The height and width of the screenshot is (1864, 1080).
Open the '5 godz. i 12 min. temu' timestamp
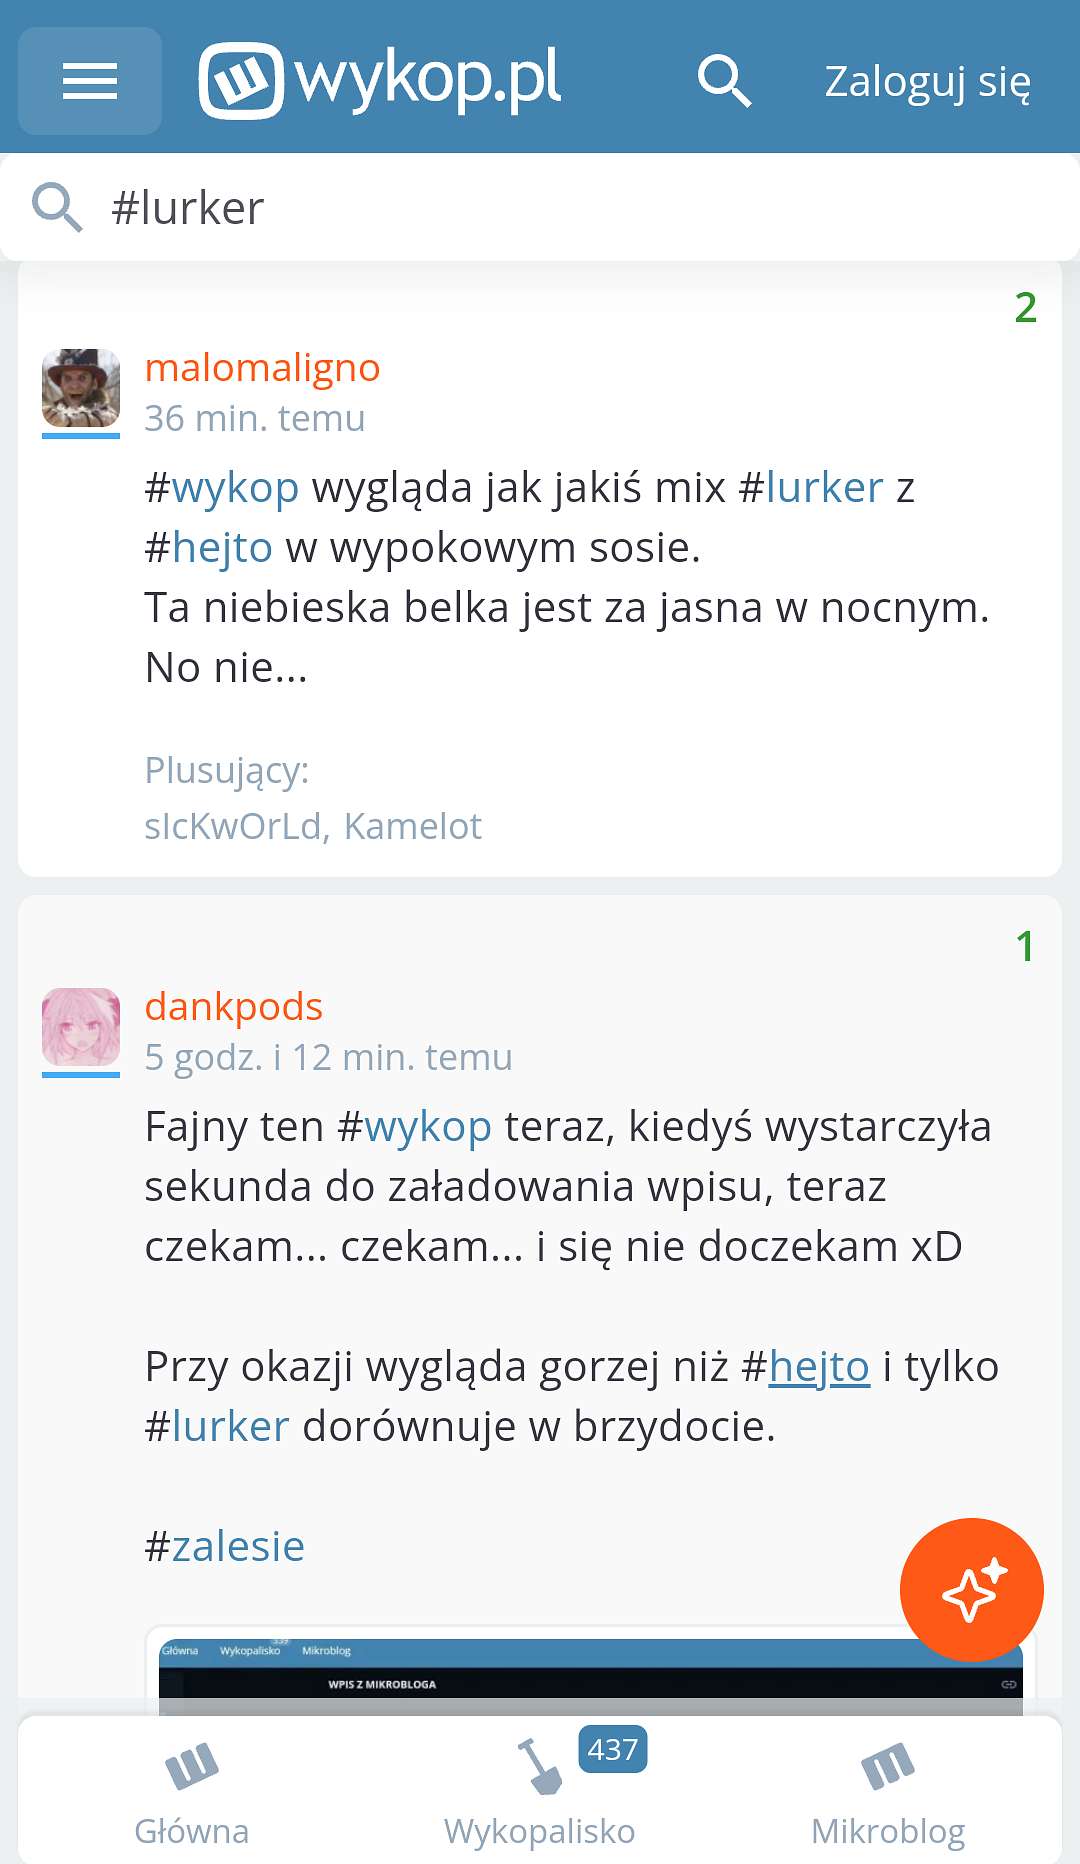click(328, 1057)
